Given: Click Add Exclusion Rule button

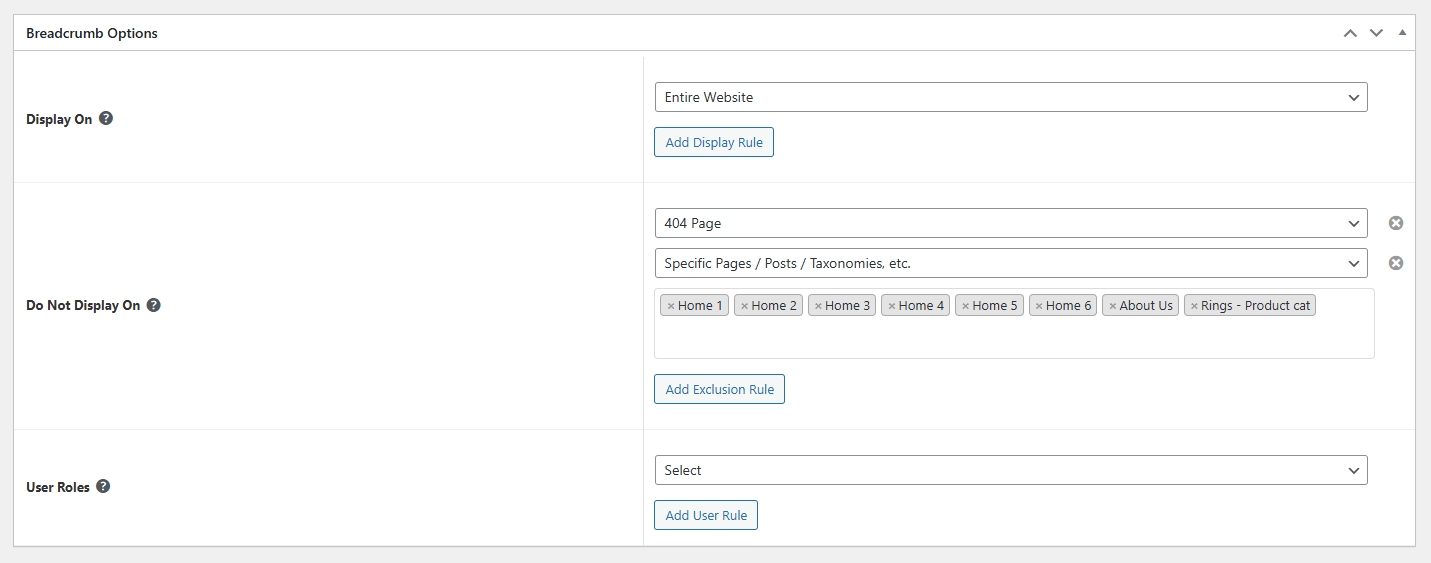Looking at the screenshot, I should [x=719, y=389].
